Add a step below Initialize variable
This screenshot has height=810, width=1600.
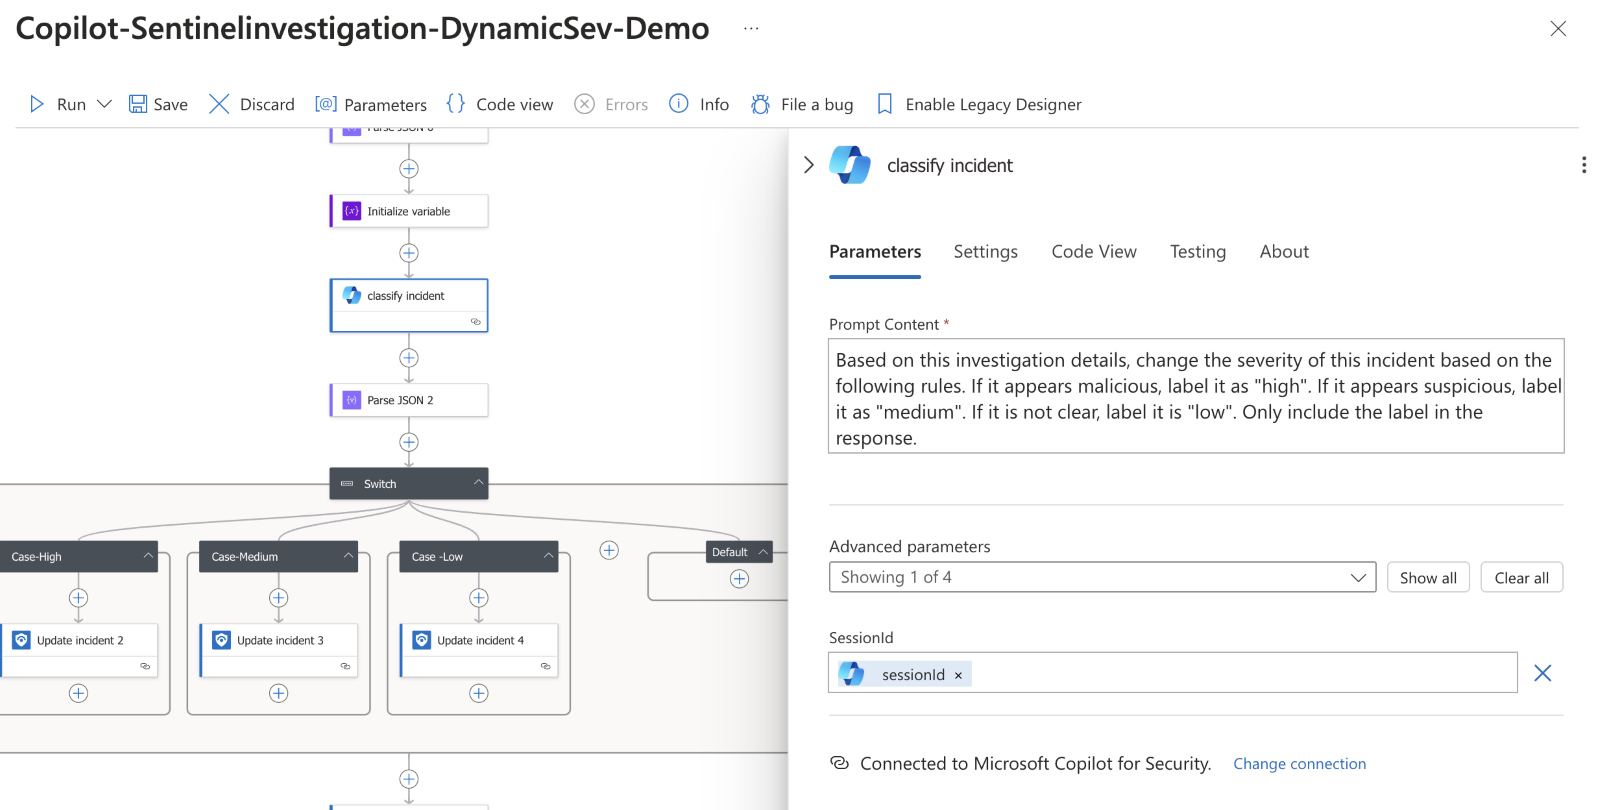[409, 253]
